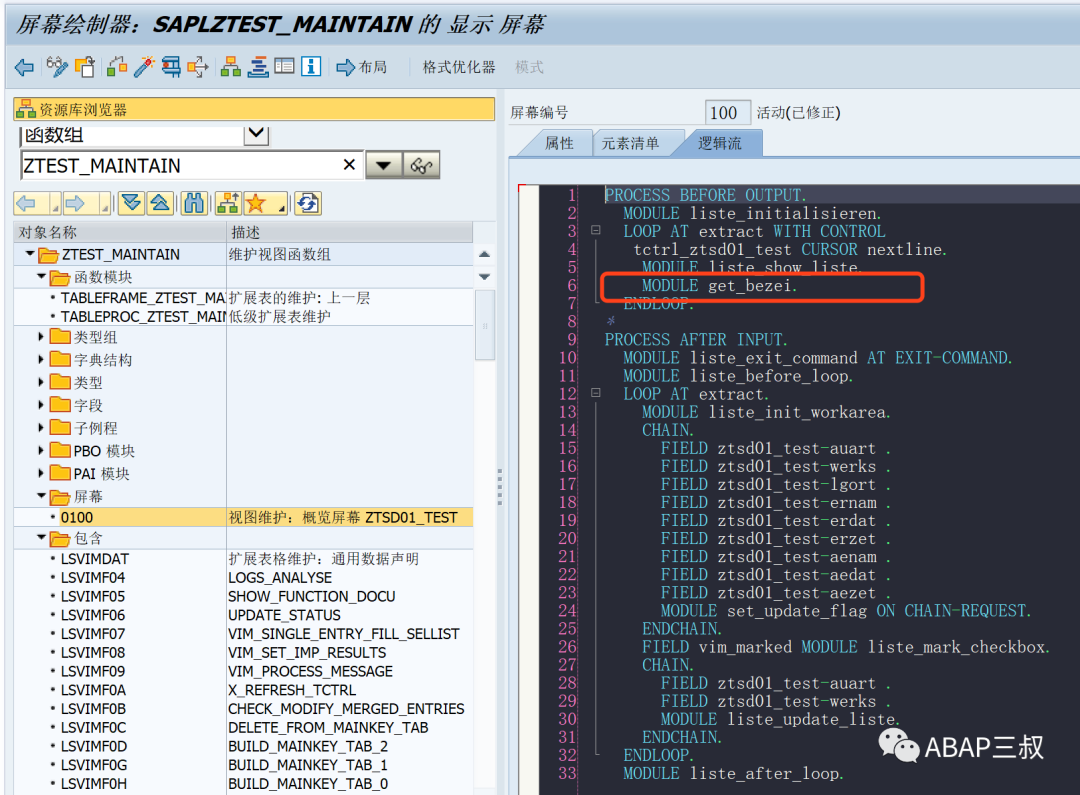Expand the 字段 folder
1080x795 pixels.
41,405
